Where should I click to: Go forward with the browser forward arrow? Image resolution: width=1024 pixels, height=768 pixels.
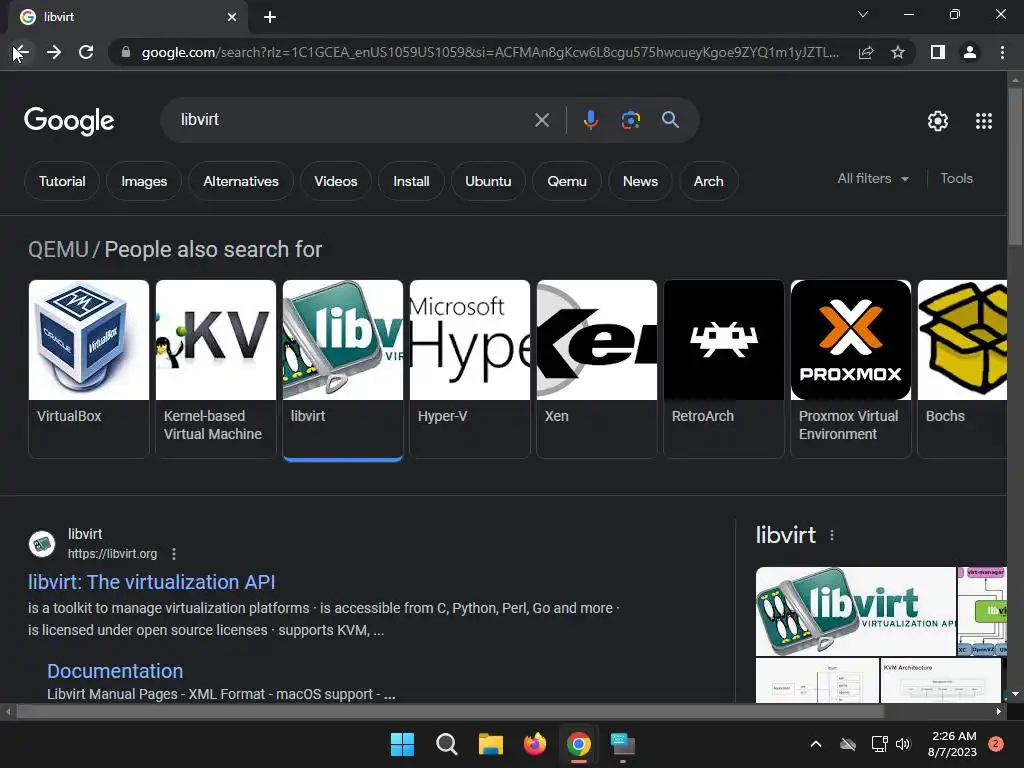[54, 52]
